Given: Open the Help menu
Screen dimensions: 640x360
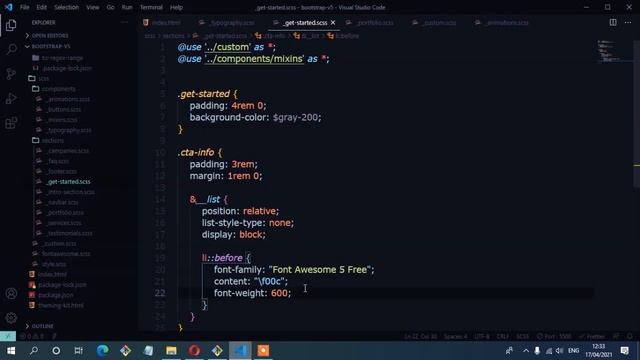Looking at the screenshot, I should click(x=176, y=7).
